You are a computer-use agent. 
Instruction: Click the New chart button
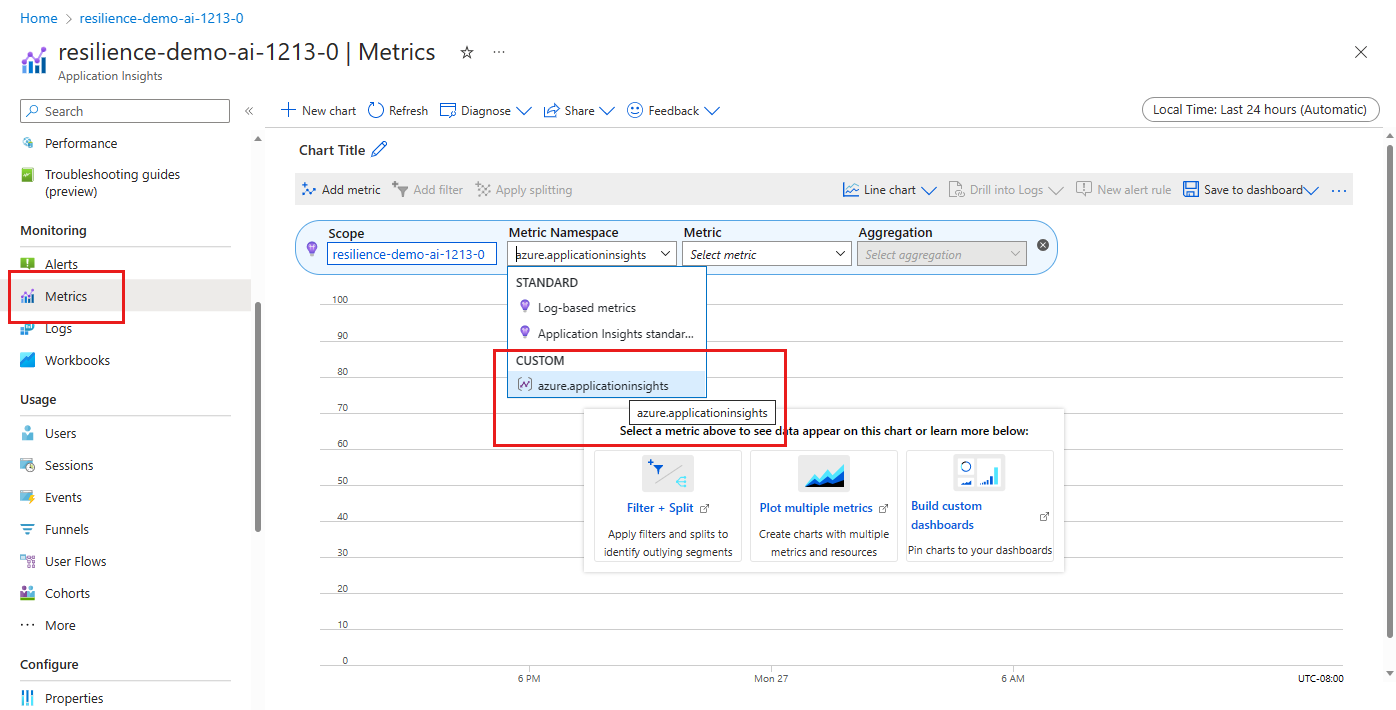pyautogui.click(x=319, y=111)
